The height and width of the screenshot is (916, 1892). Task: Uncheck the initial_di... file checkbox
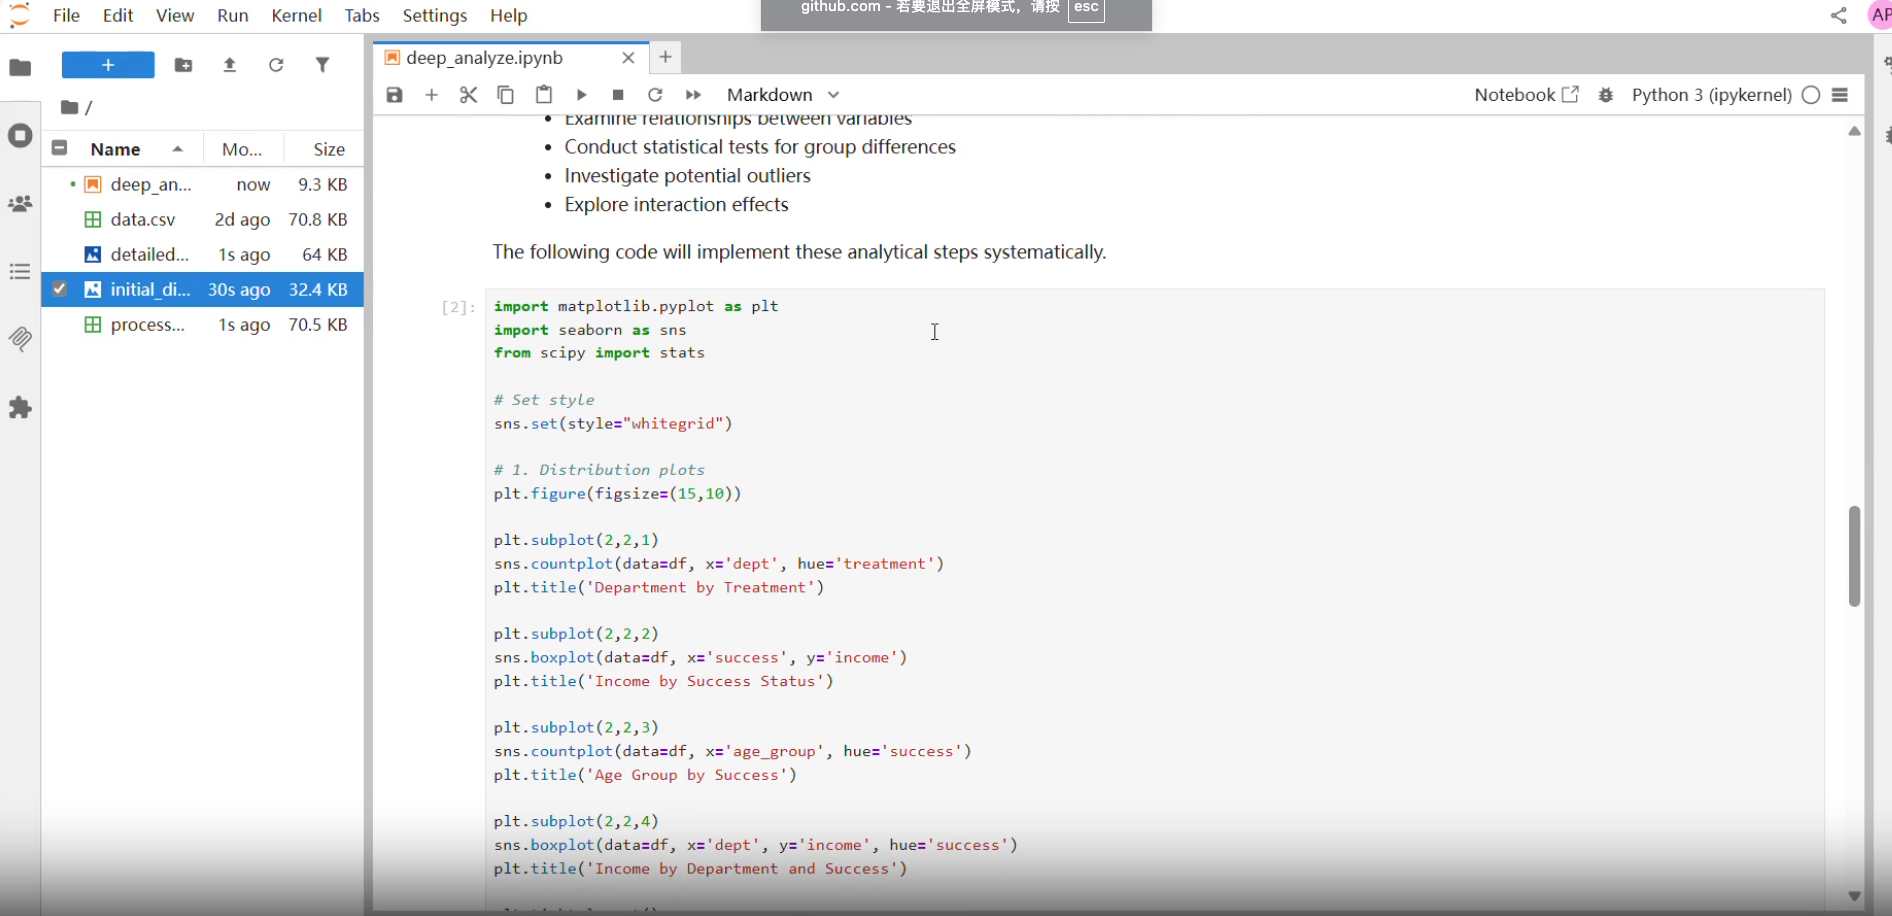click(60, 289)
